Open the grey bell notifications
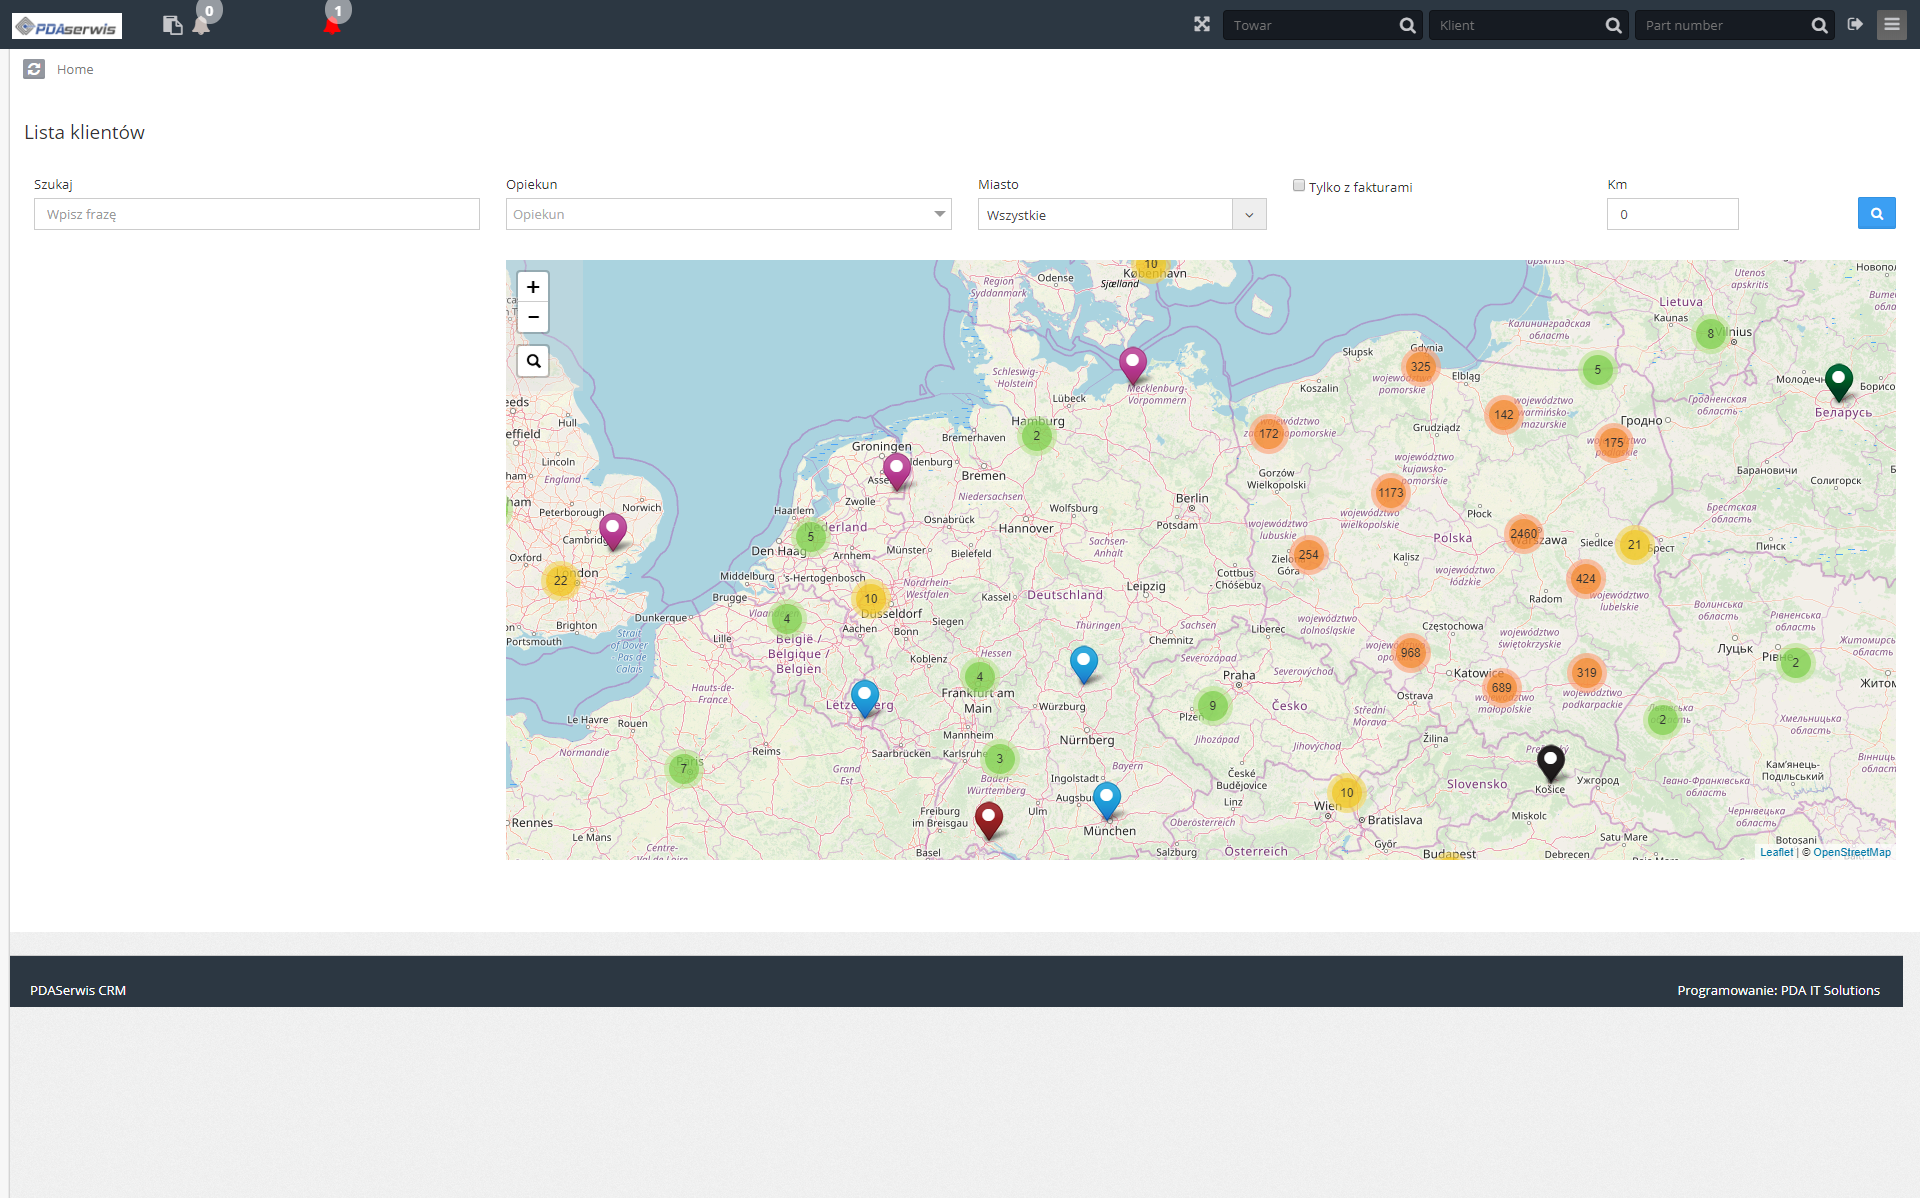 tap(201, 25)
